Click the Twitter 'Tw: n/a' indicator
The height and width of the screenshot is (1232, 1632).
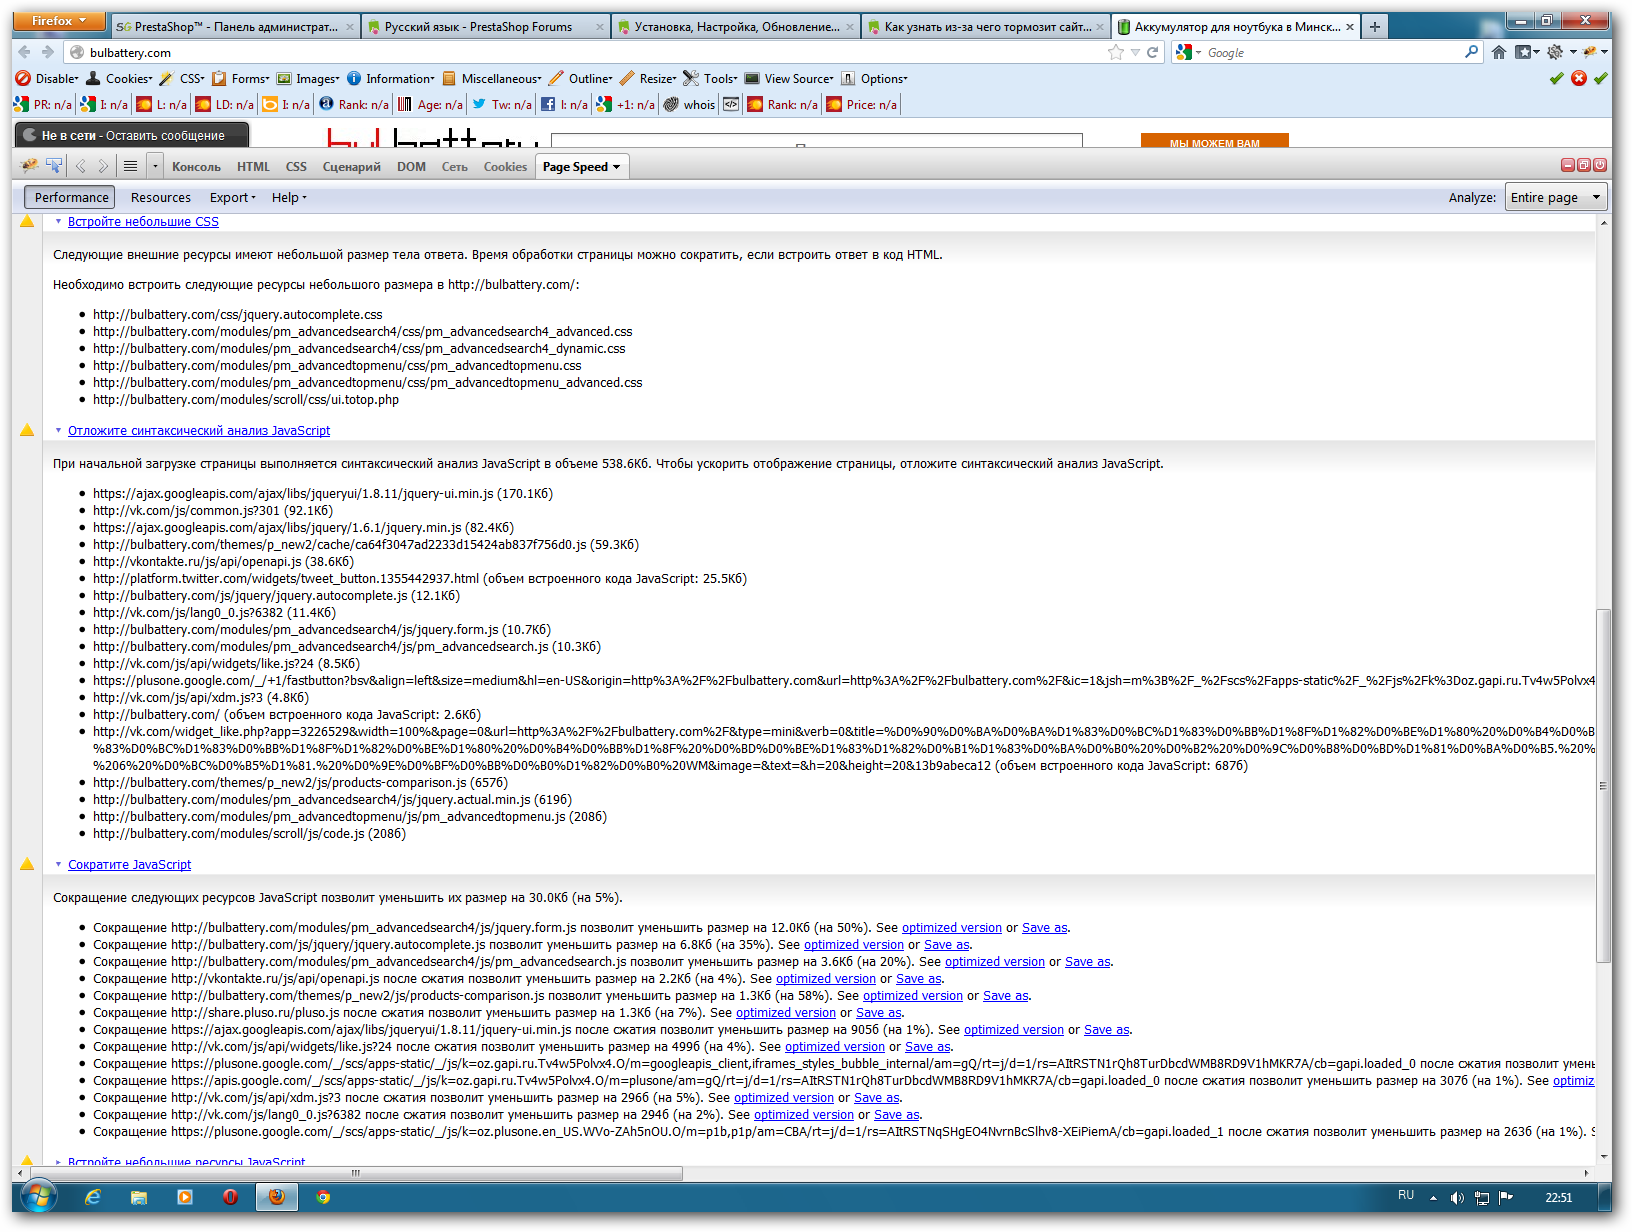(502, 104)
